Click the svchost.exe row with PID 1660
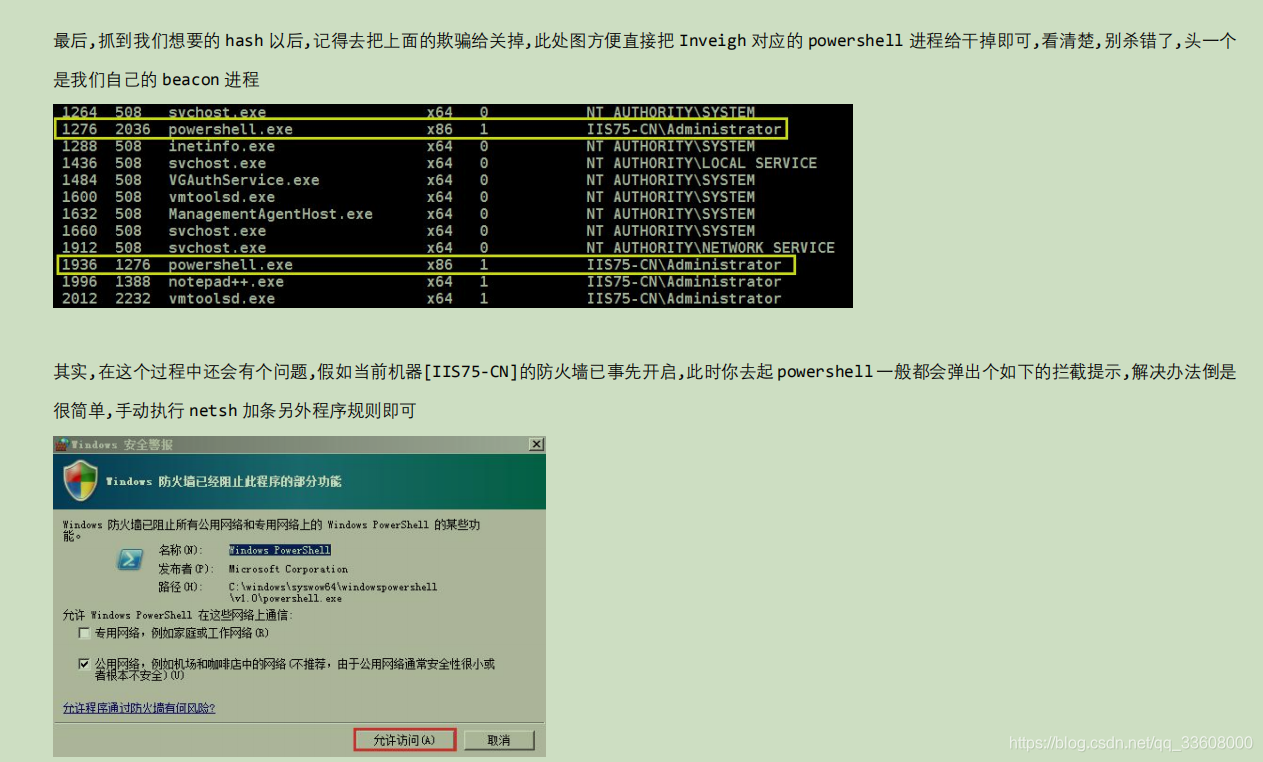The width and height of the screenshot is (1263, 762). [453, 231]
